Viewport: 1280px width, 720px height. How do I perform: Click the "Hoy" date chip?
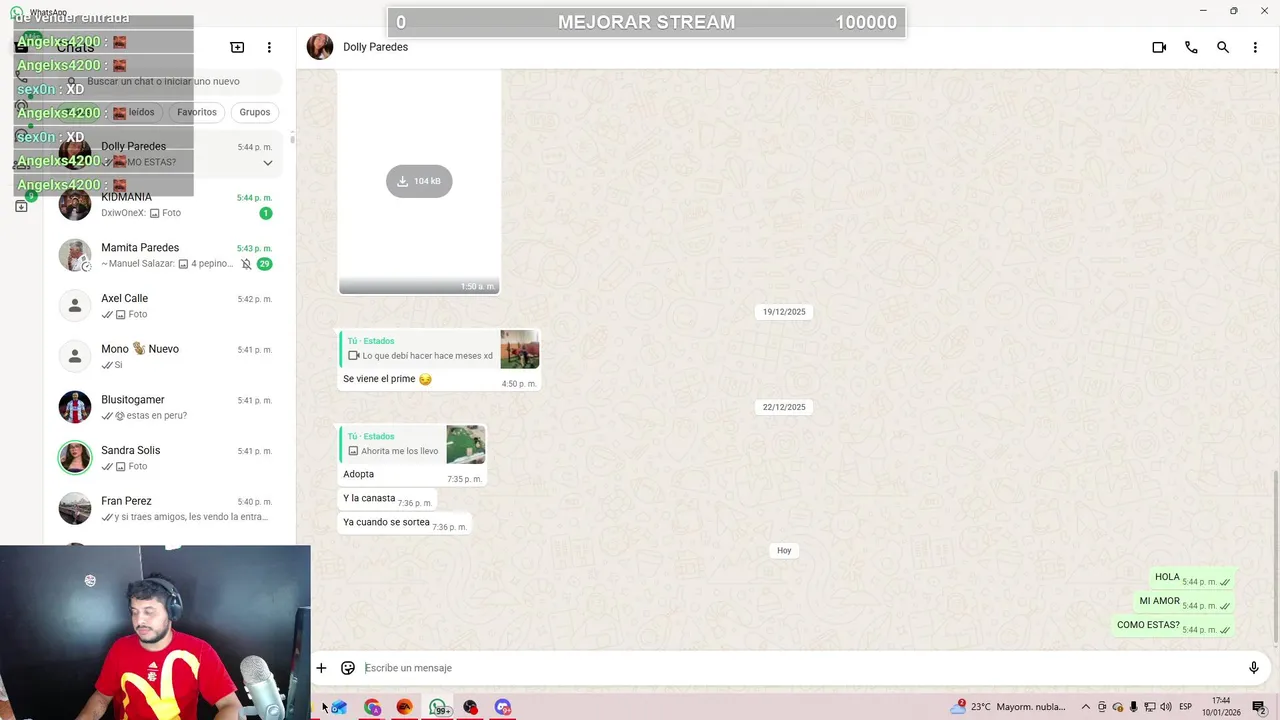[784, 551]
